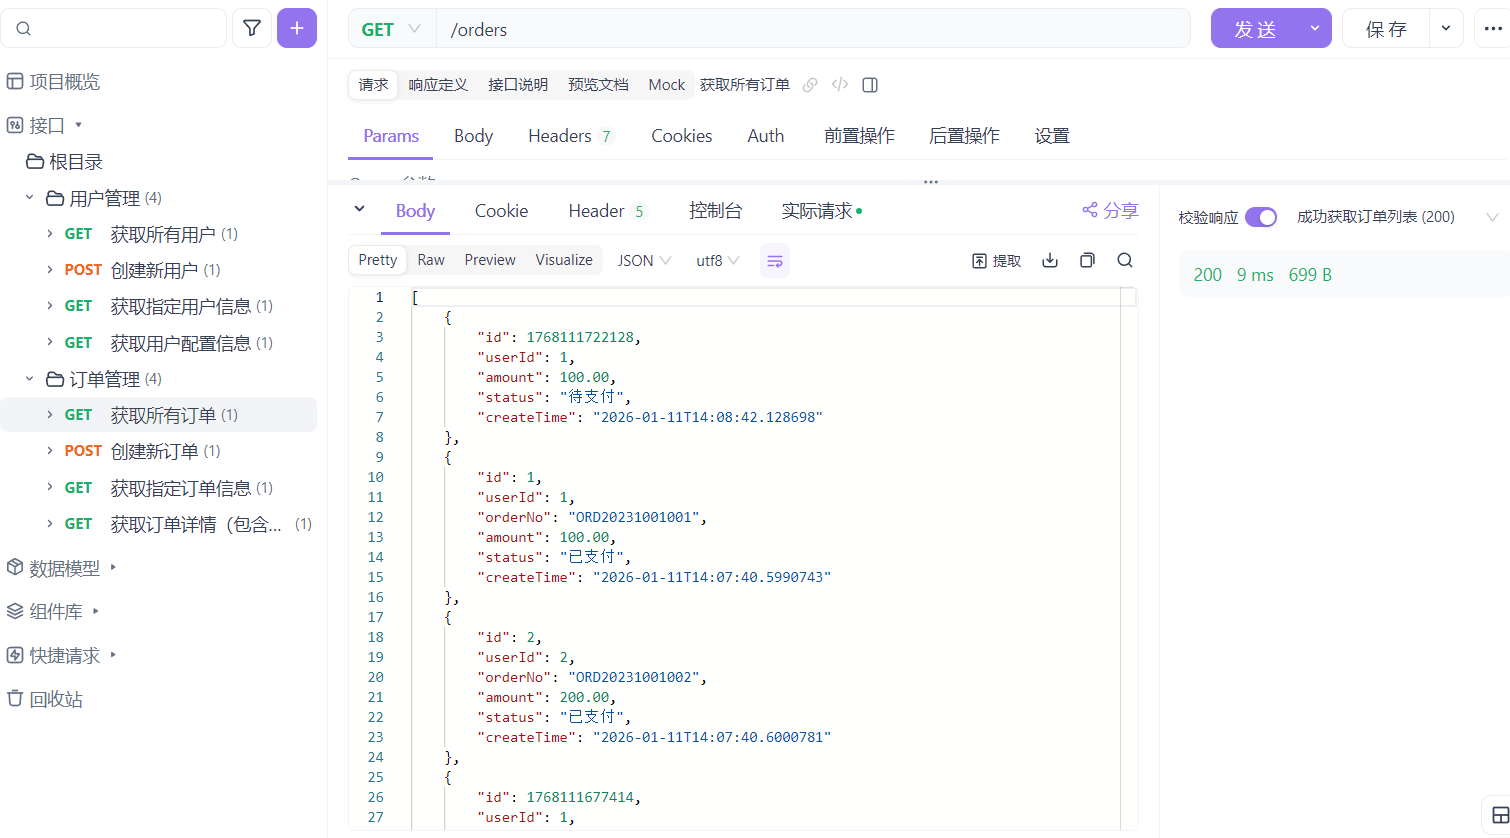The width and height of the screenshot is (1510, 838).
Task: Download the response body
Action: (1049, 260)
